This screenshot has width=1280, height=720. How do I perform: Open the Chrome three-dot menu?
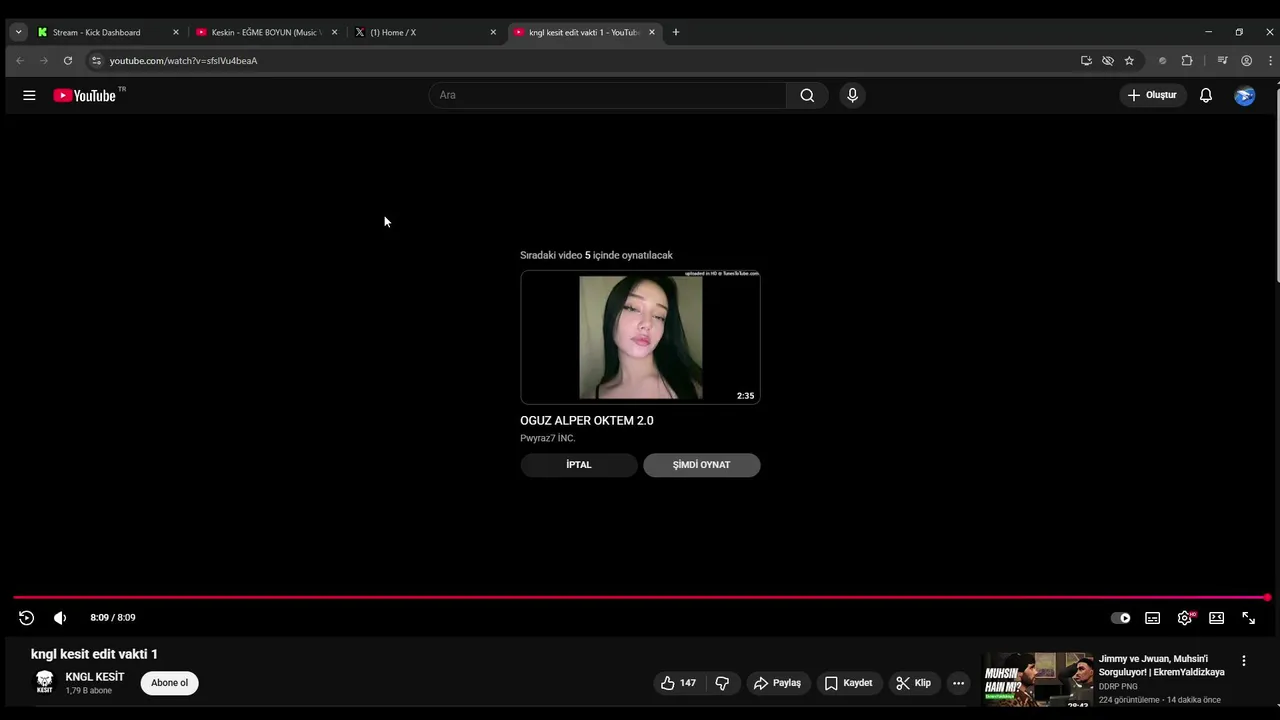(x=1270, y=61)
